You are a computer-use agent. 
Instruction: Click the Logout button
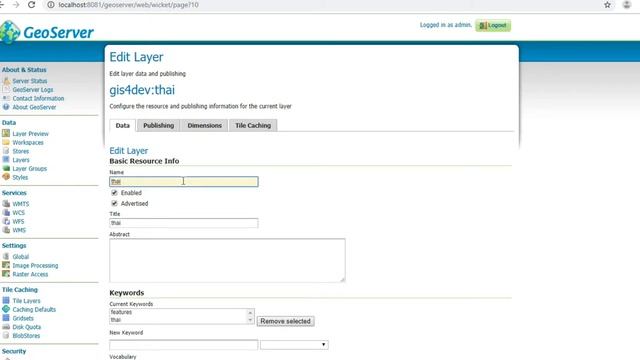coord(493,25)
